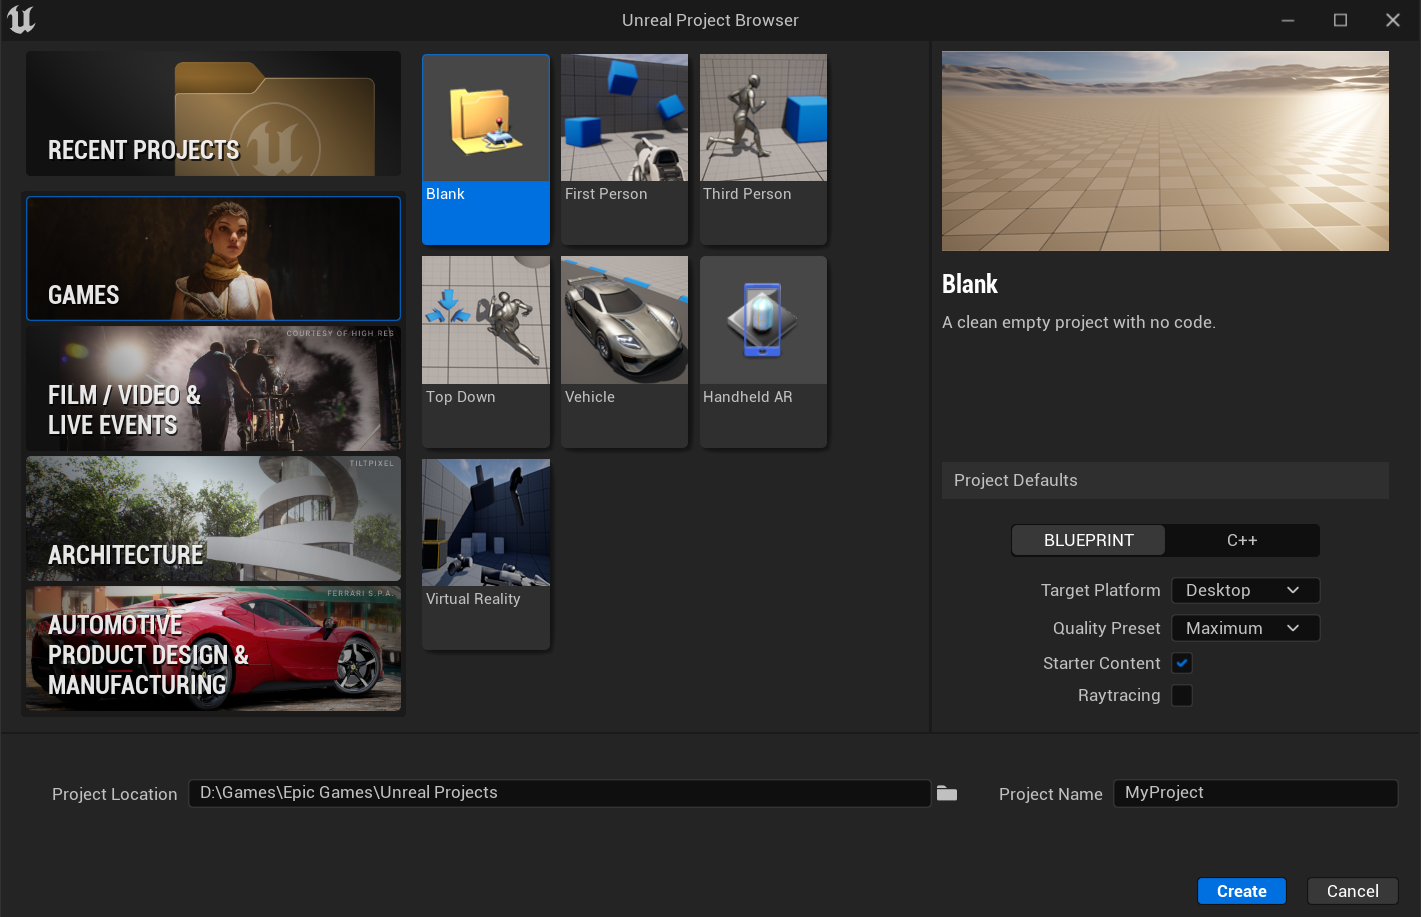1421x917 pixels.
Task: Click the Project Defaults section header
Action: (1165, 480)
